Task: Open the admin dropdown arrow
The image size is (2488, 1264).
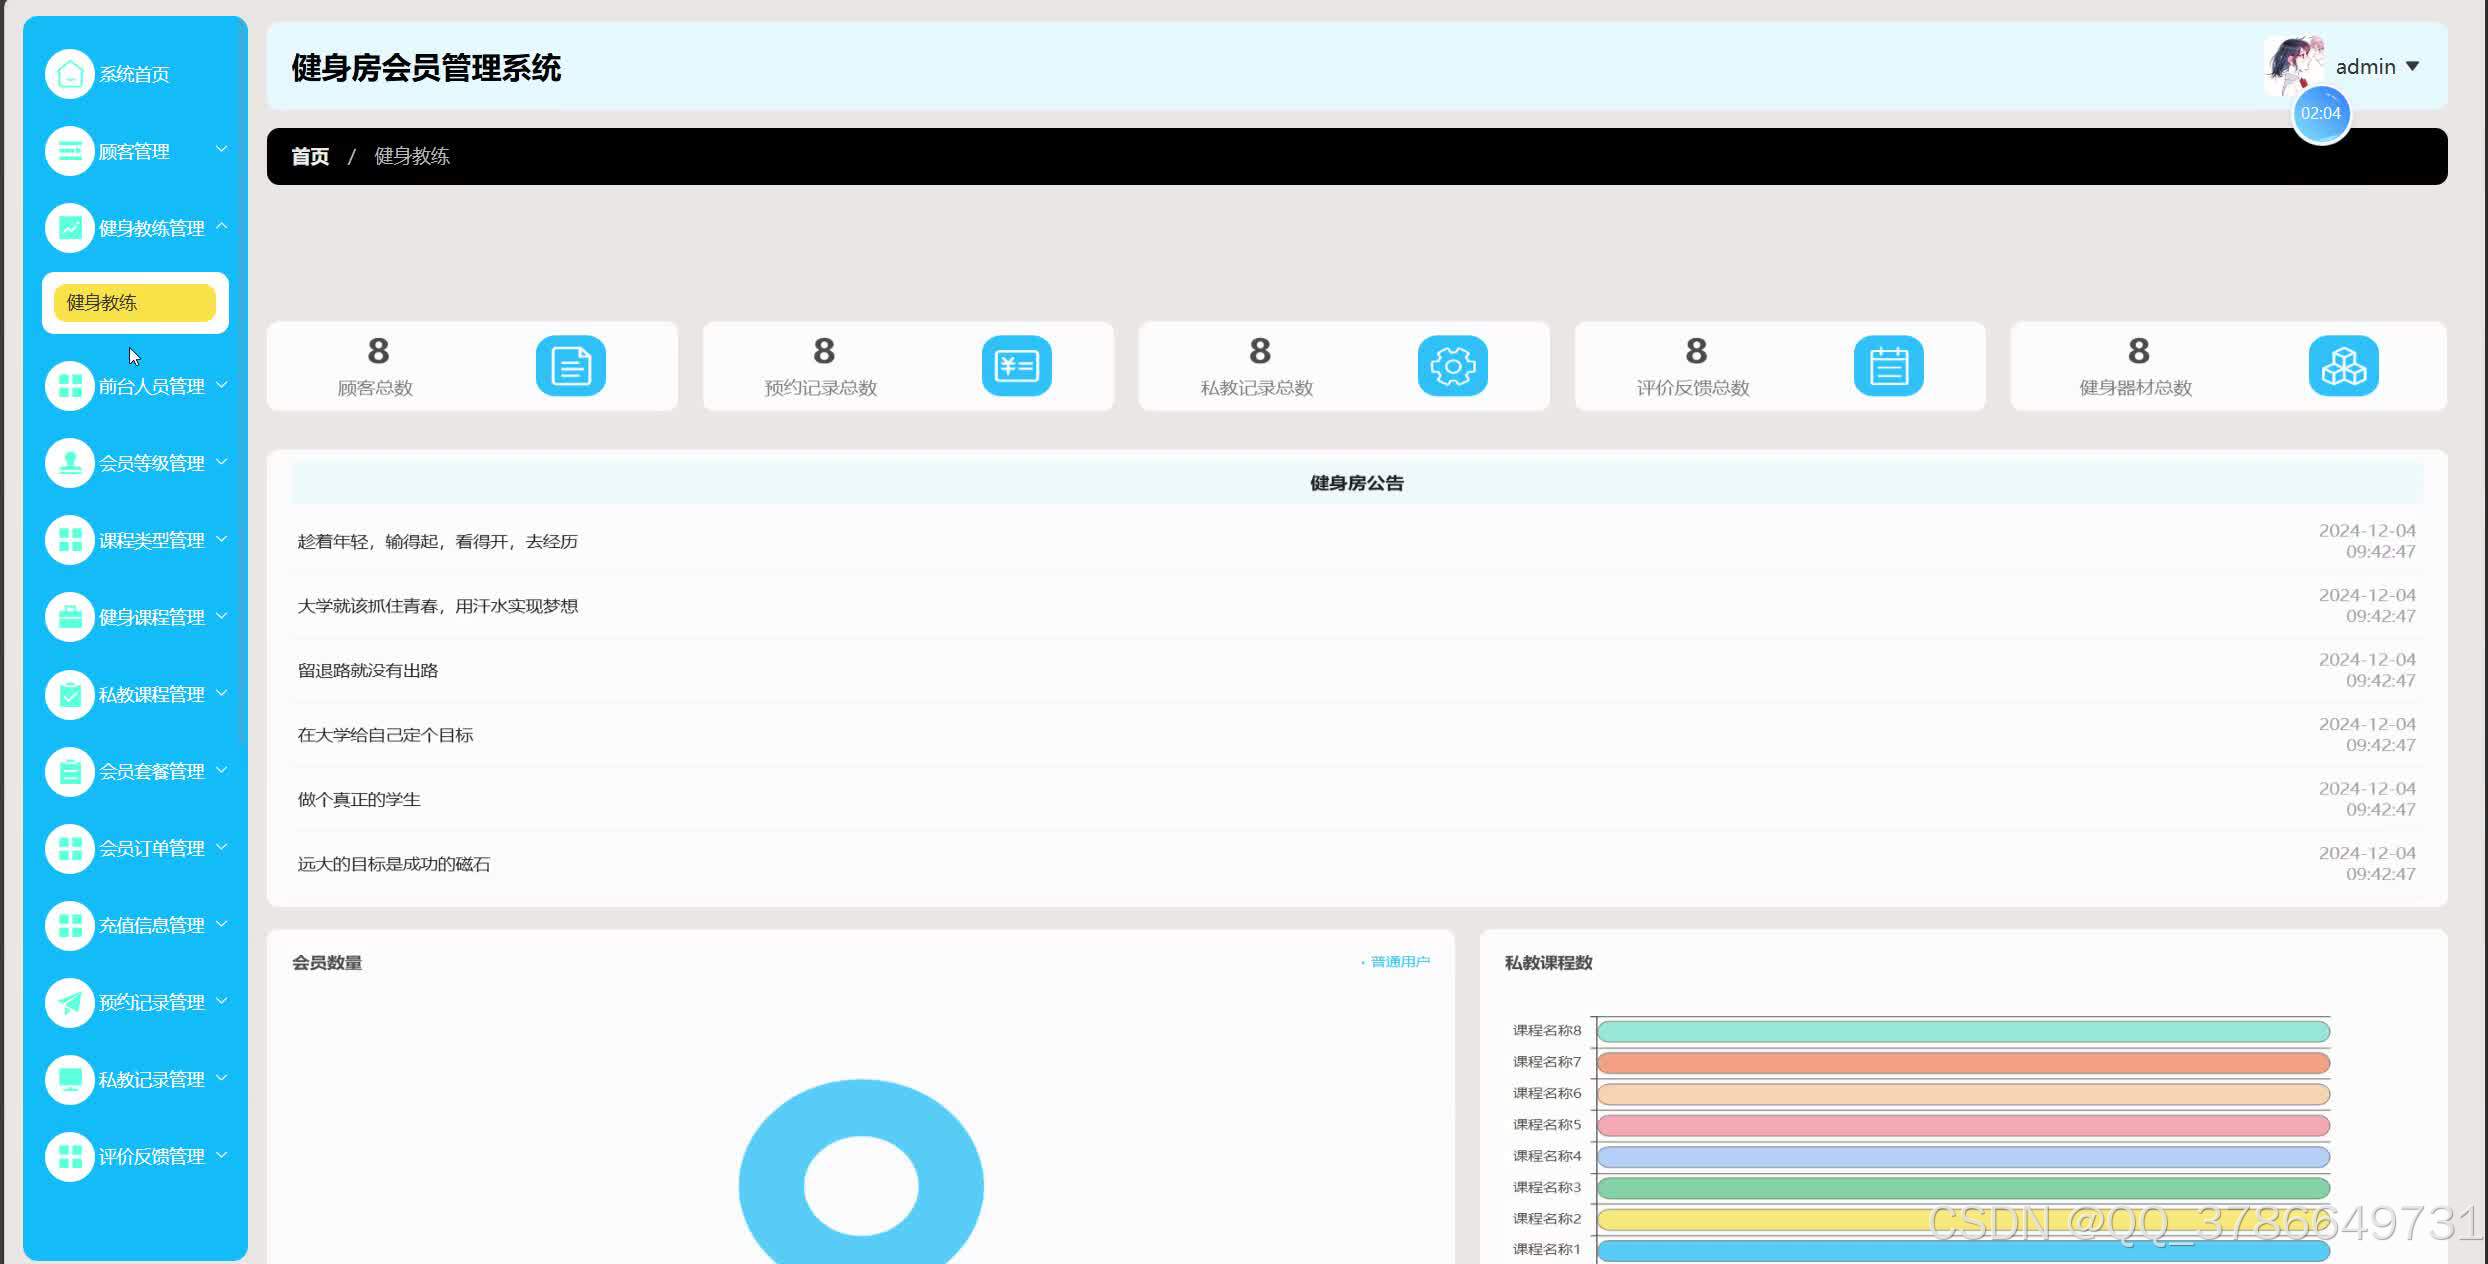Action: click(2412, 67)
